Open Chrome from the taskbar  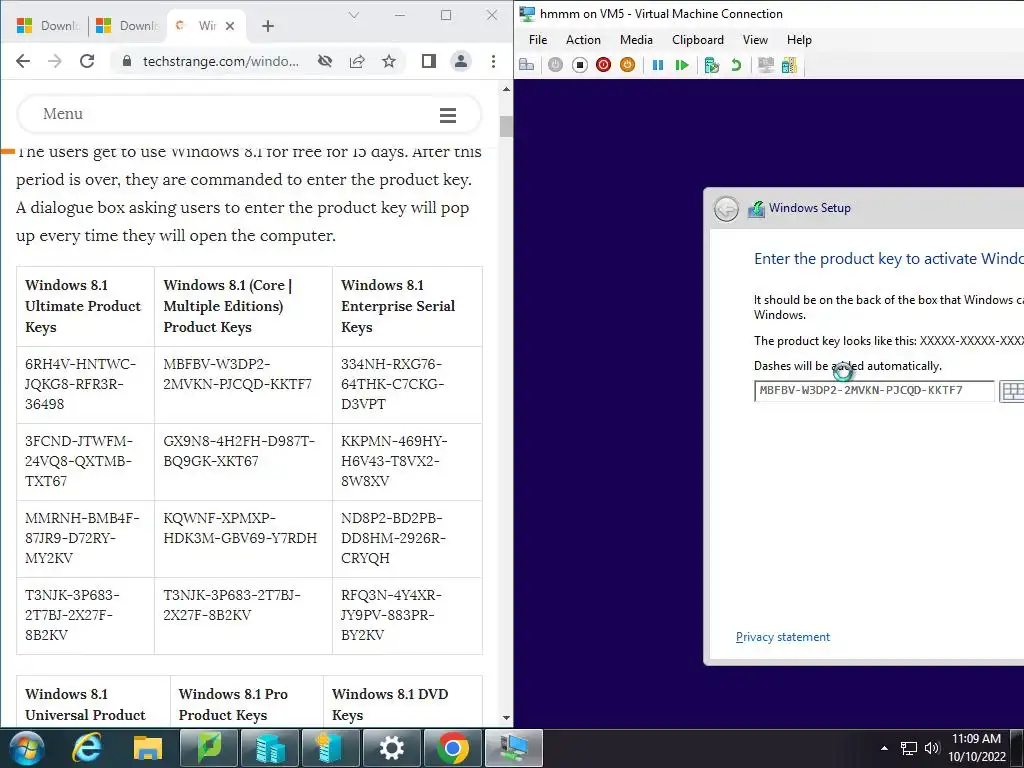[453, 748]
